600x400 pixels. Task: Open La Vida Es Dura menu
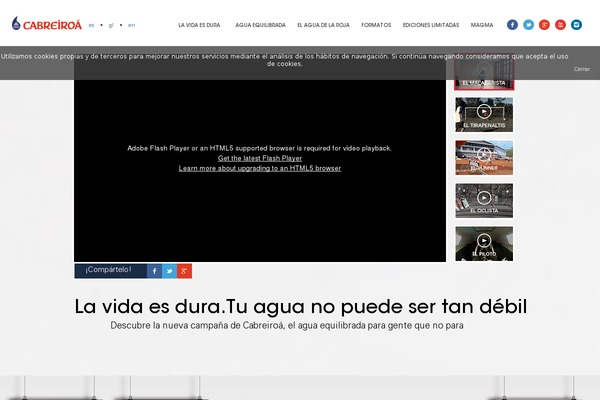199,25
